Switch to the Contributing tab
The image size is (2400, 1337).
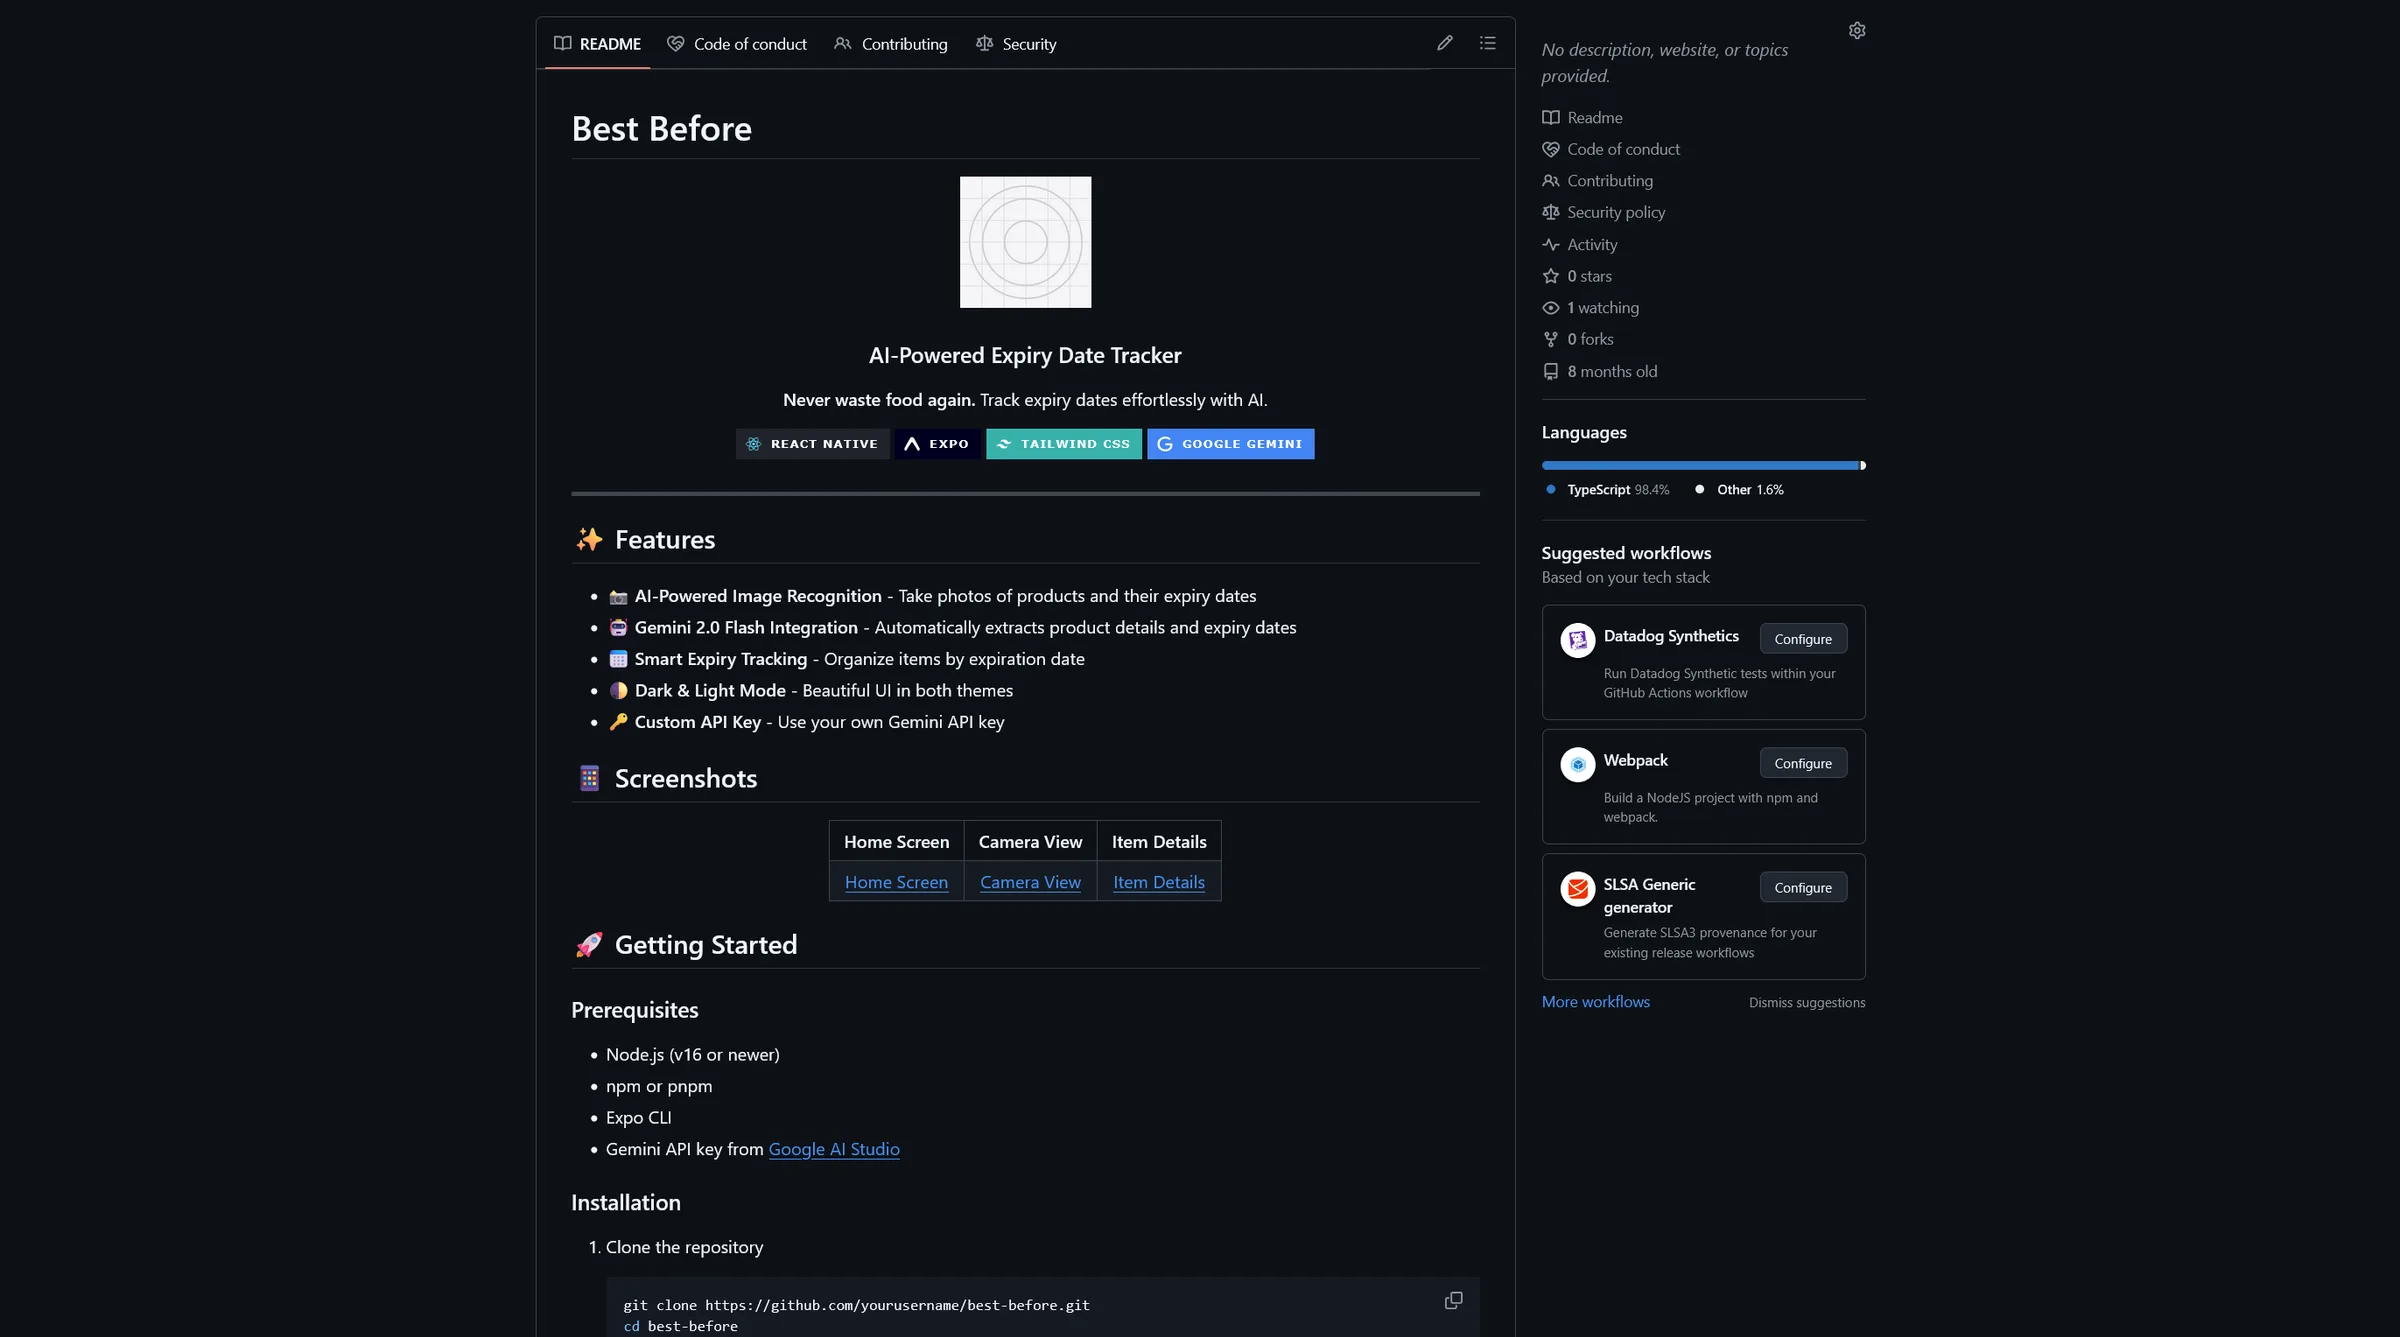[x=891, y=44]
